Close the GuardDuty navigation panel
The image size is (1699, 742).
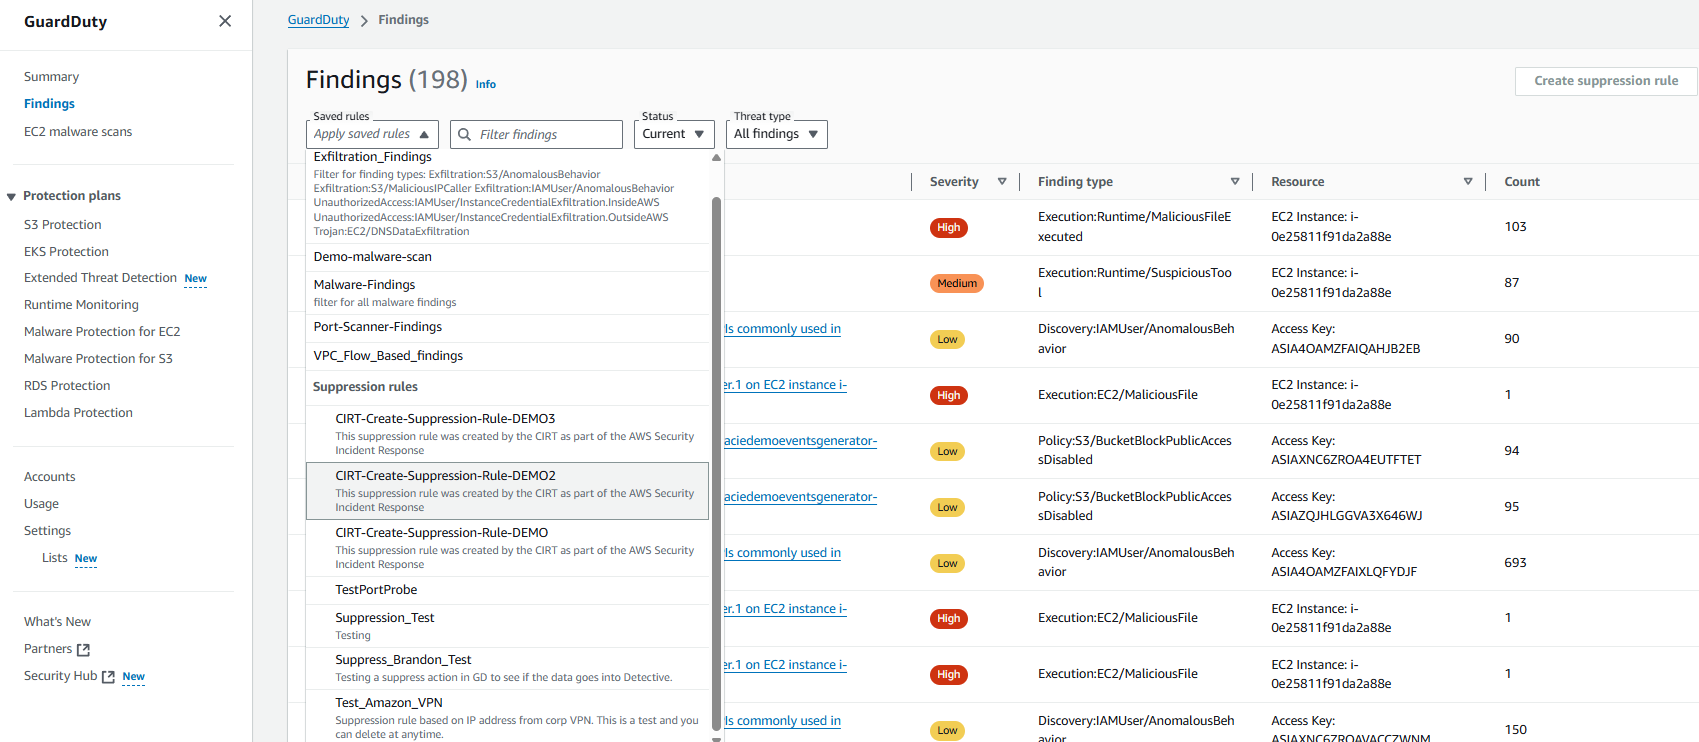point(225,21)
